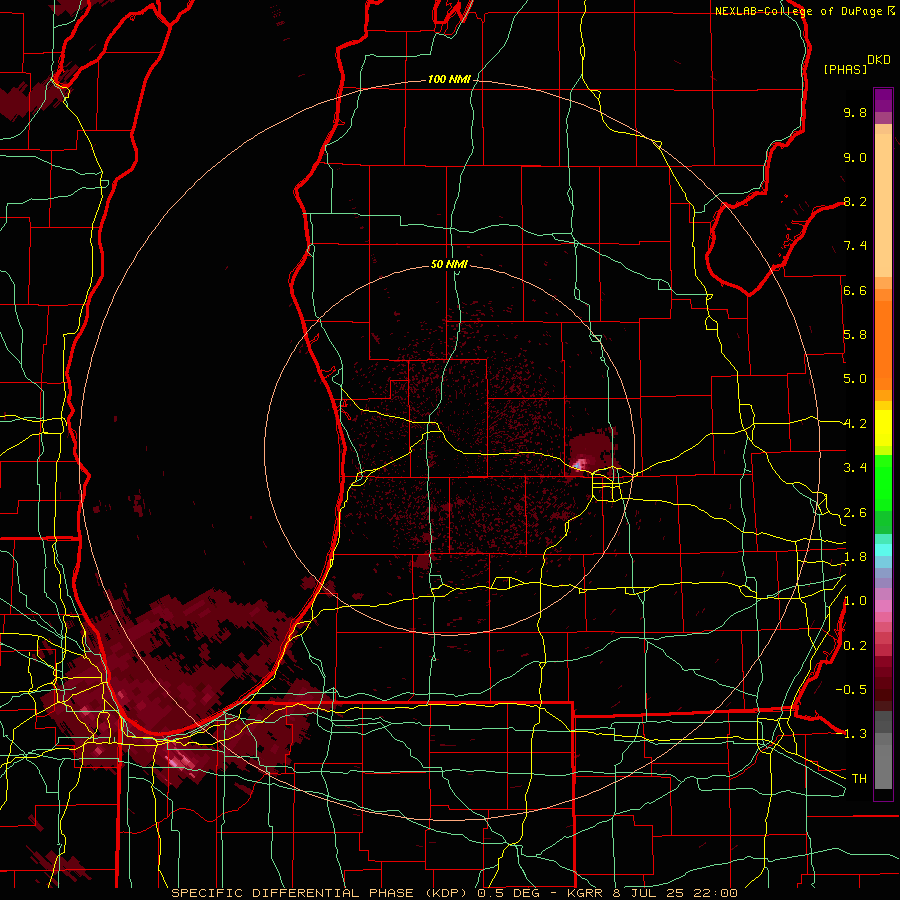Click the TH label on color scale
Screen dimensions: 900x900
pos(859,778)
